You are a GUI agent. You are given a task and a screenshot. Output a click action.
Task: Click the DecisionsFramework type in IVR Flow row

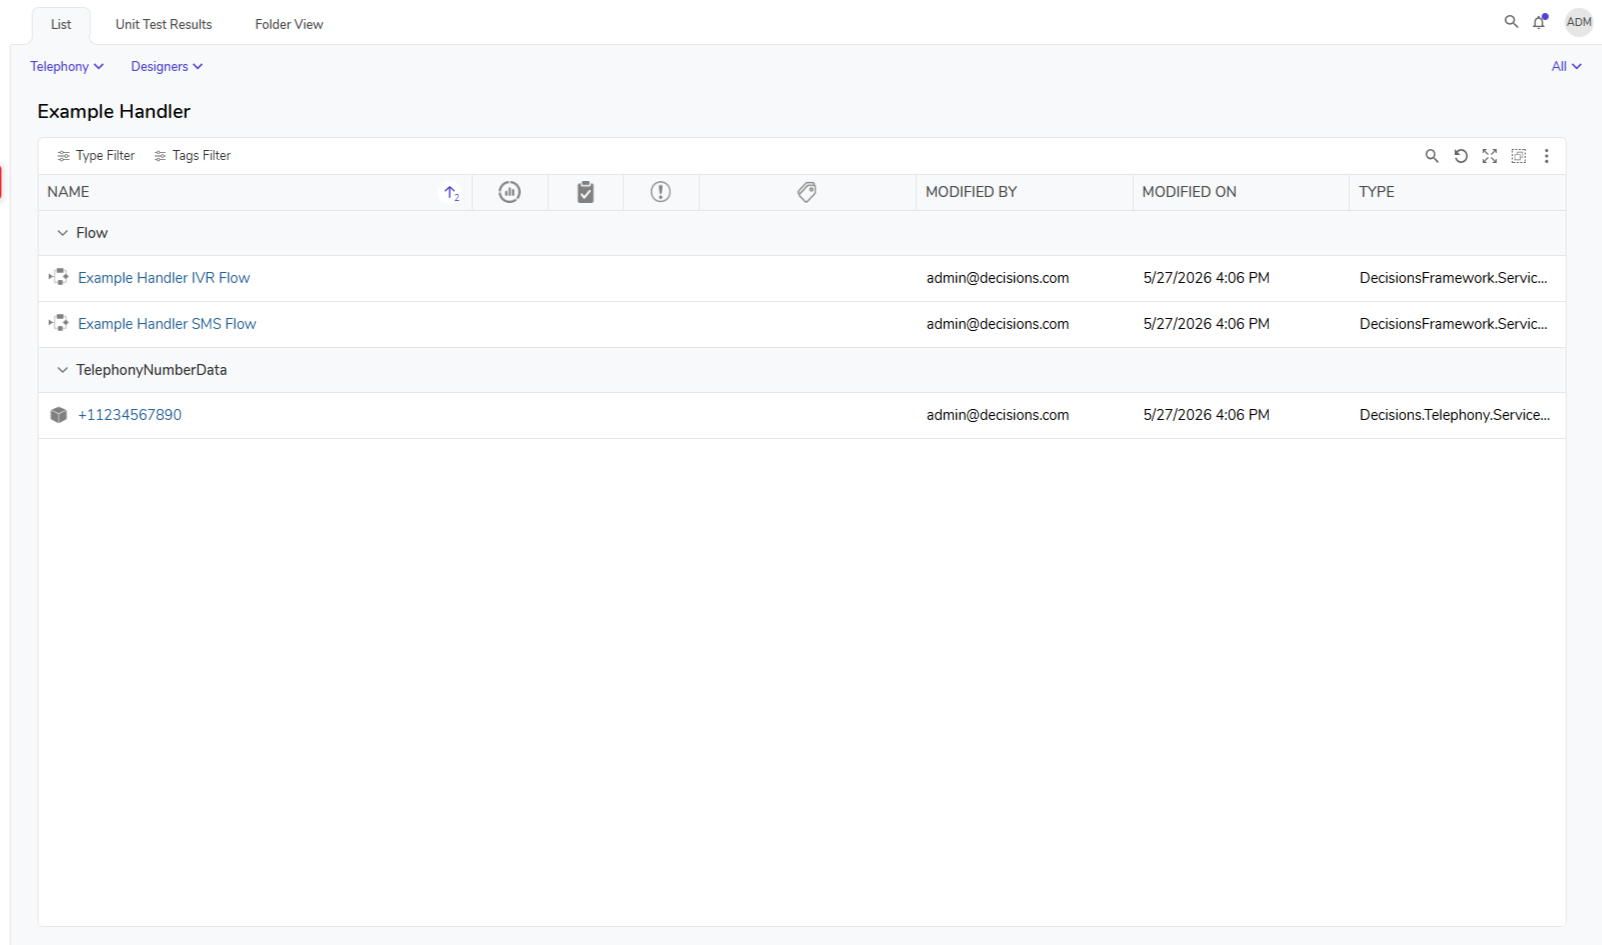(x=1453, y=278)
